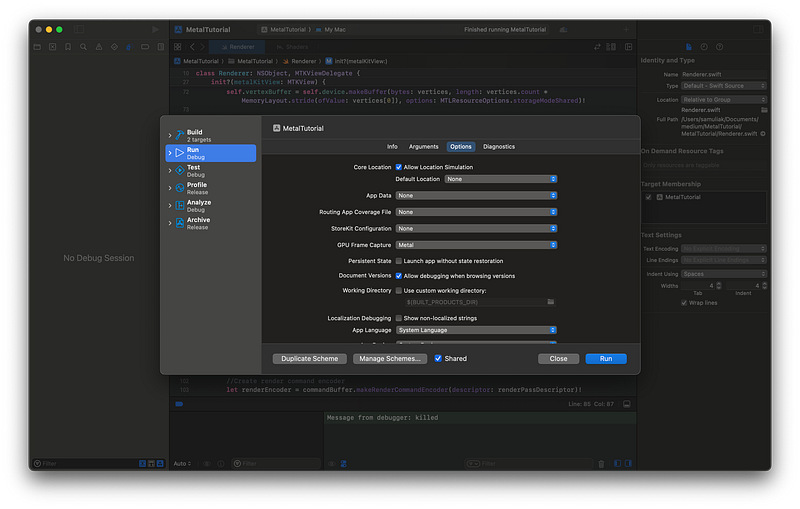
Task: Go back with the editor back arrow
Action: (x=192, y=47)
